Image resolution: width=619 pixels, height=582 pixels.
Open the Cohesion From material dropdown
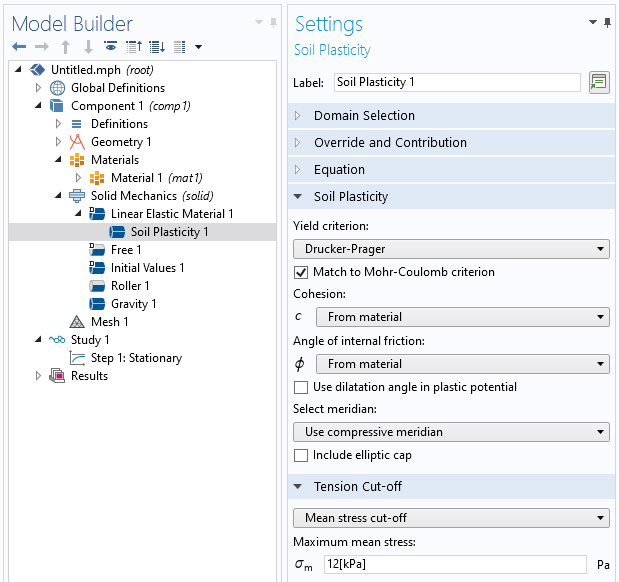click(462, 317)
